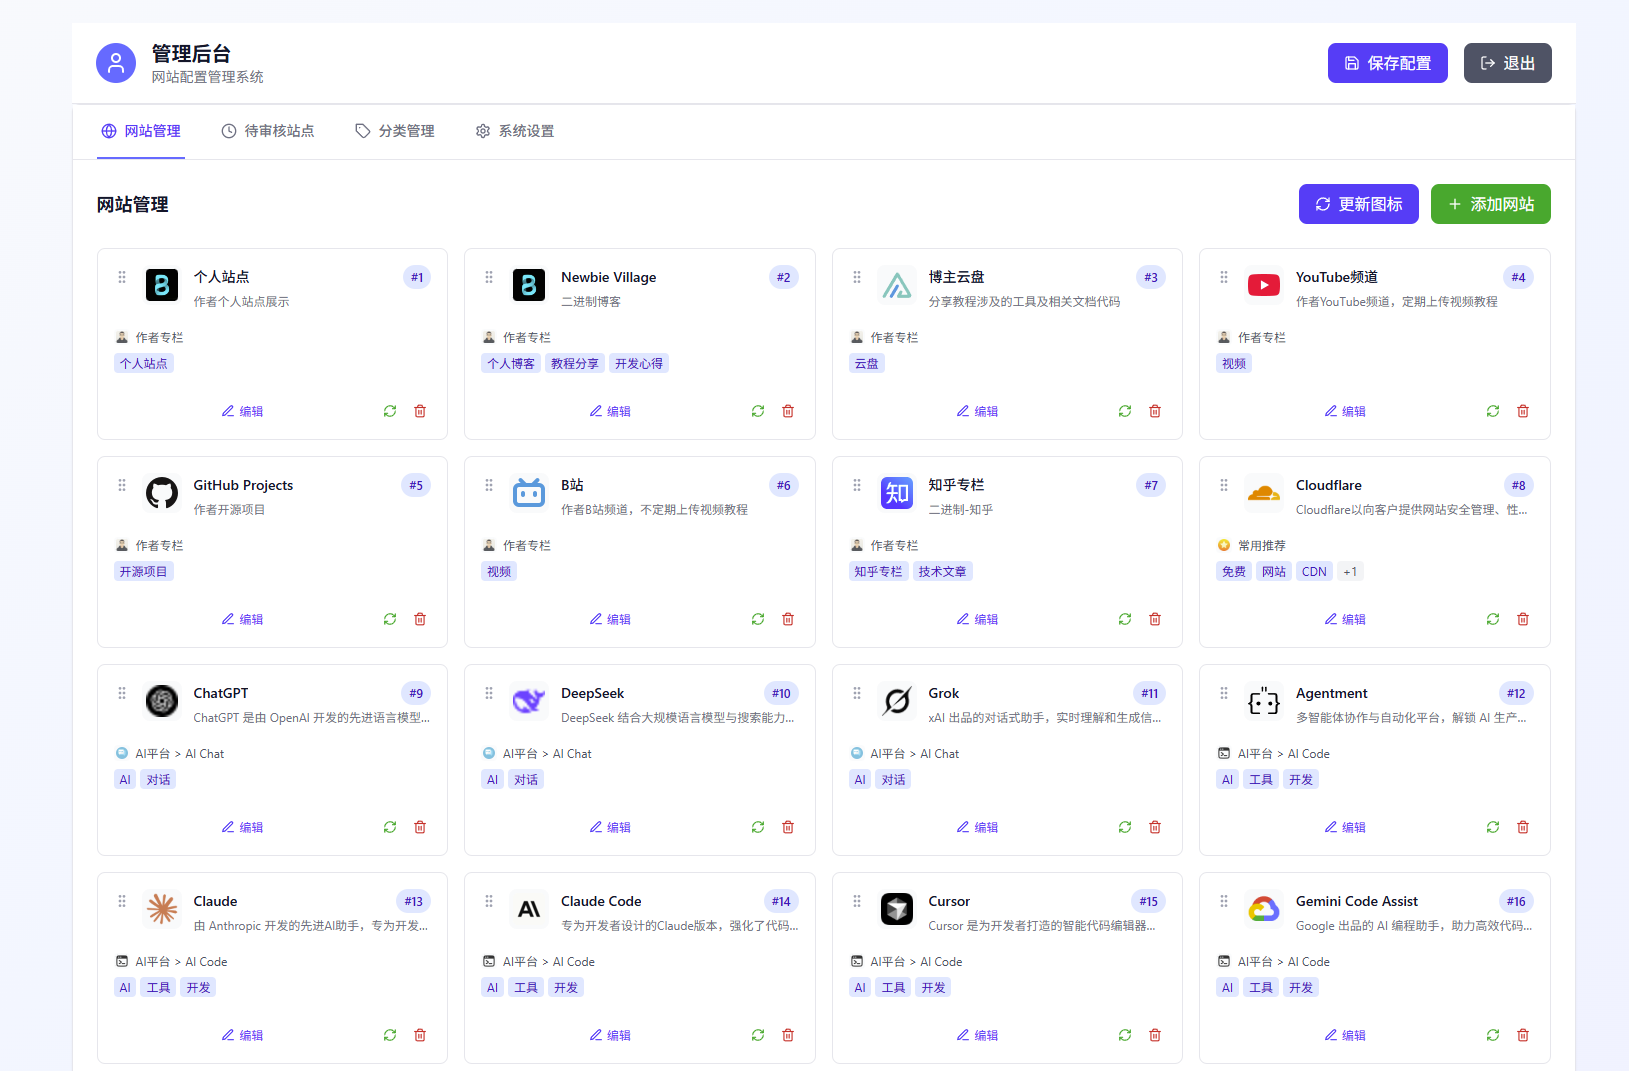
Task: Click the delete trash icon on the Grok card
Action: coord(1155,827)
